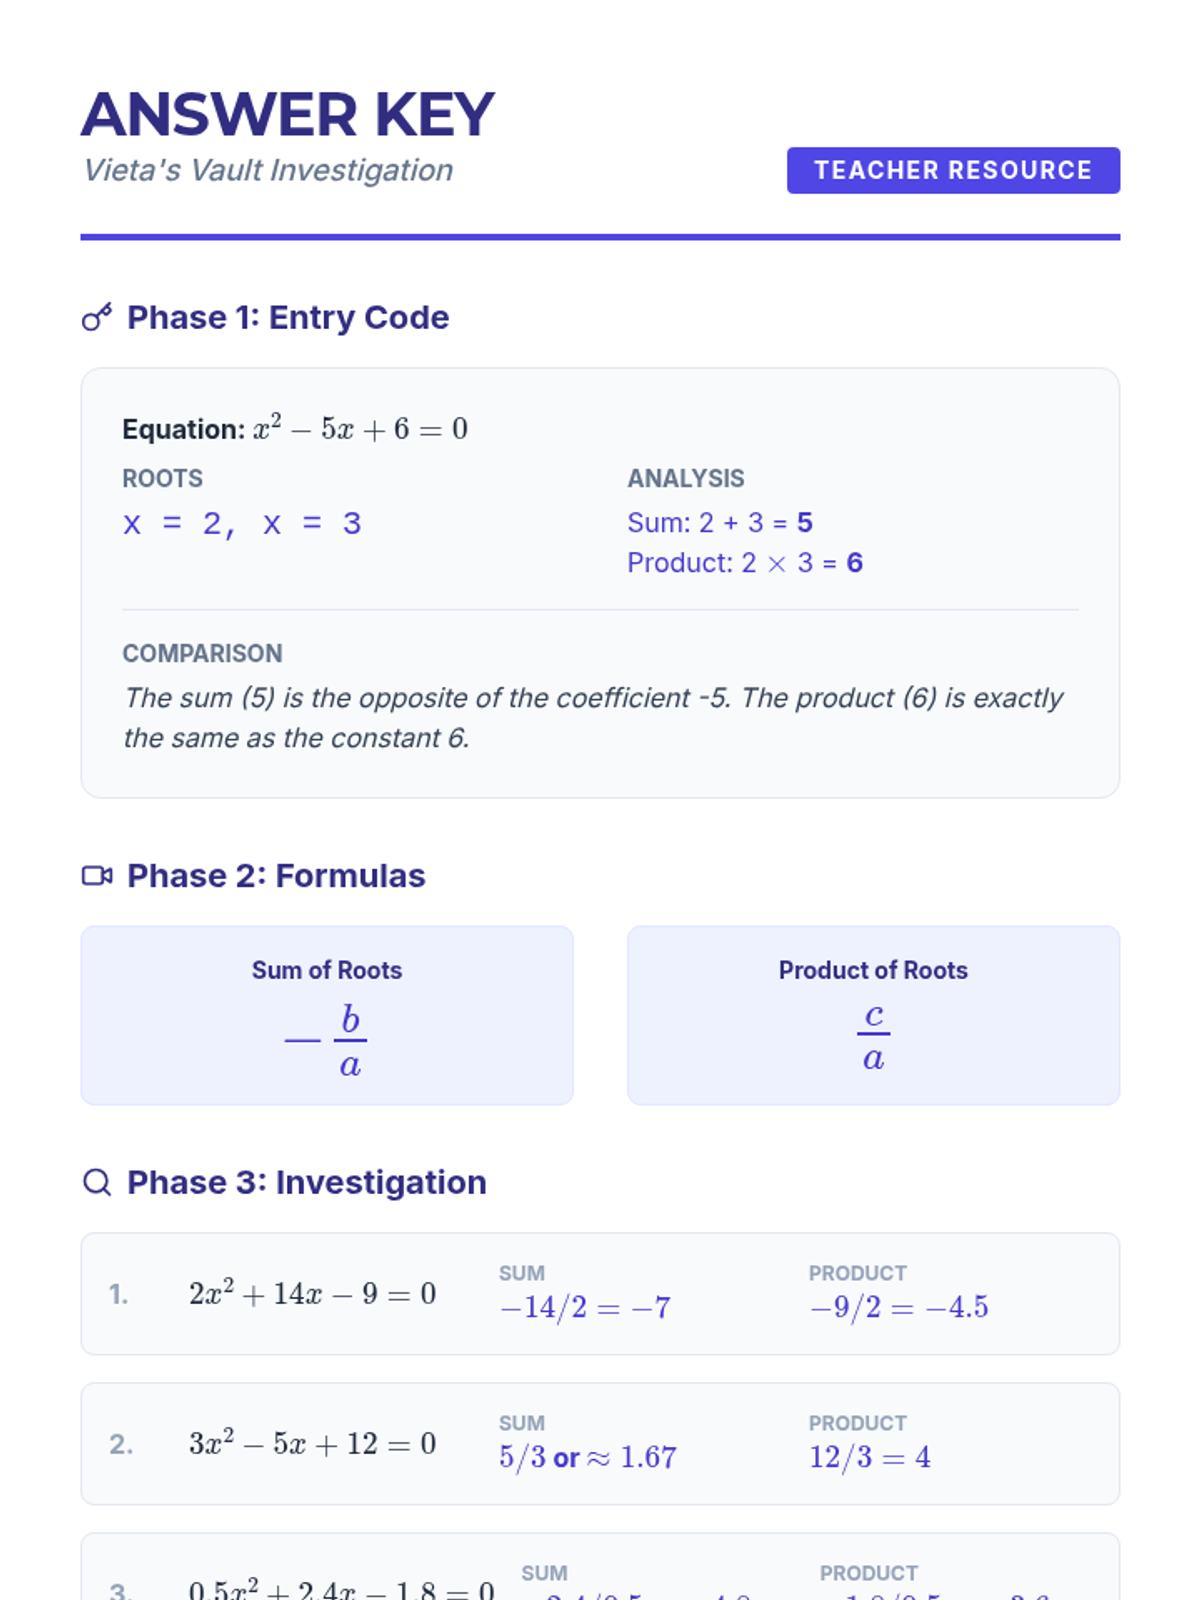The height and width of the screenshot is (1600, 1200).
Task: Click the video camera icon beside Phase 2
Action: point(97,876)
